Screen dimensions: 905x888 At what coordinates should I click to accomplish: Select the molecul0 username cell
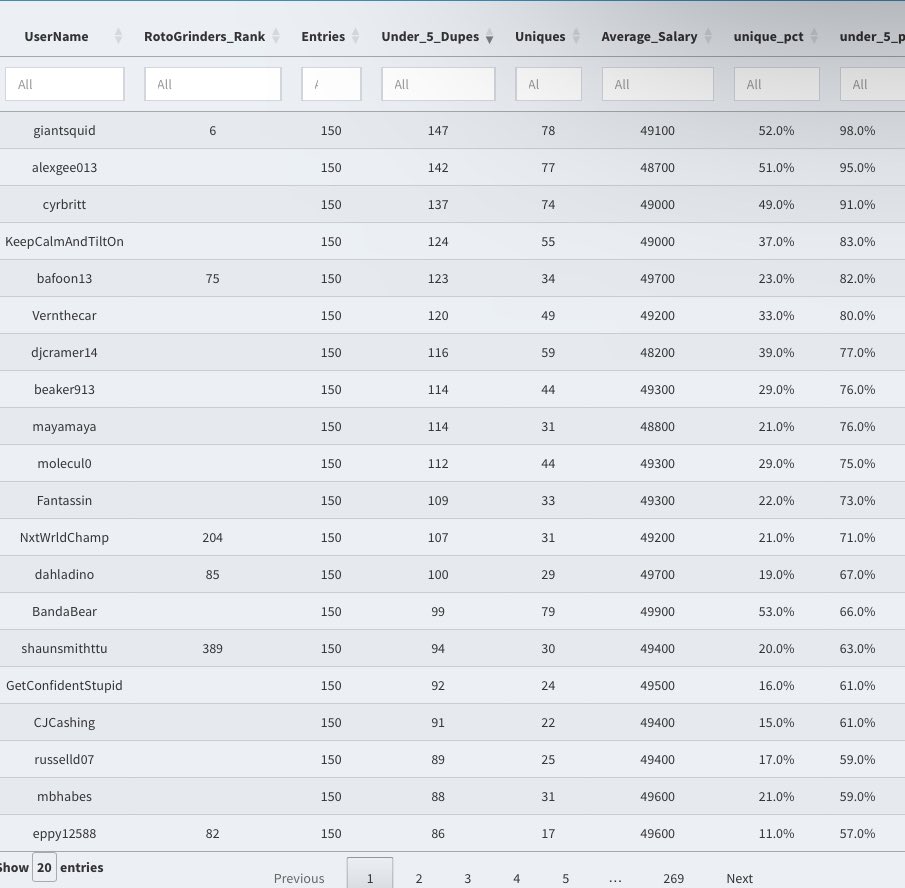65,463
